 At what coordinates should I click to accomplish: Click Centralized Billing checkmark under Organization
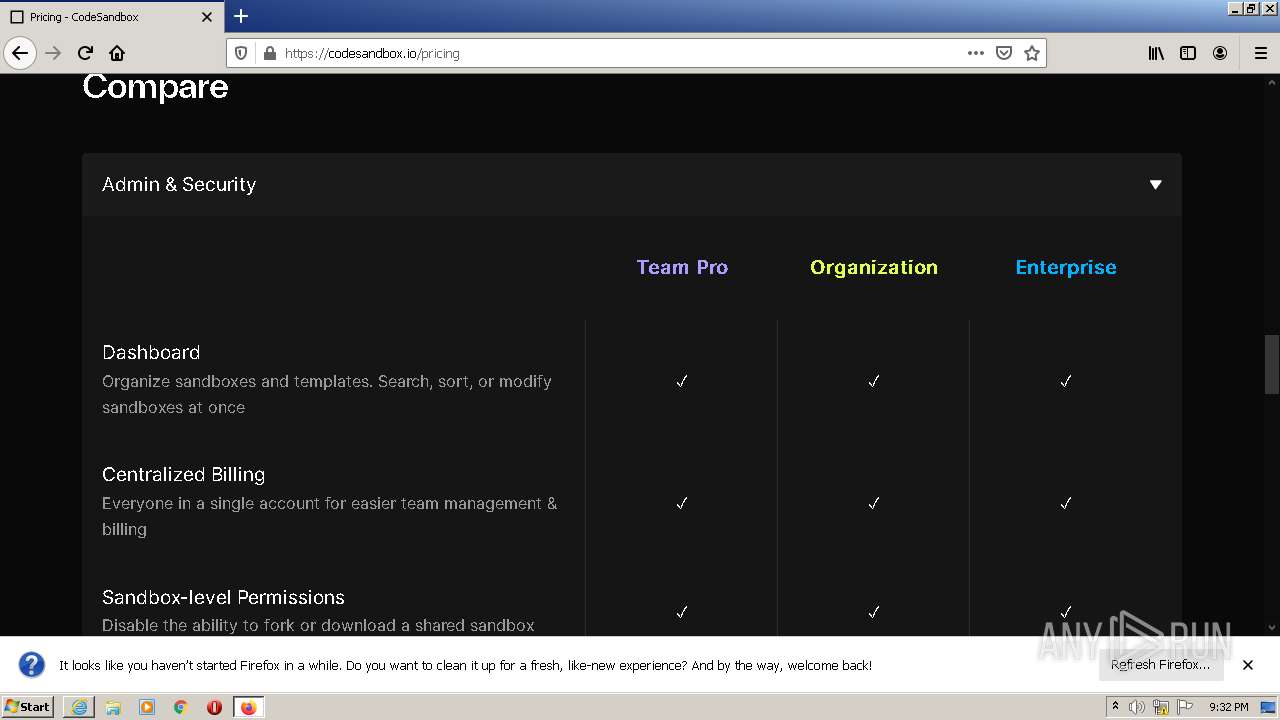[x=874, y=503]
